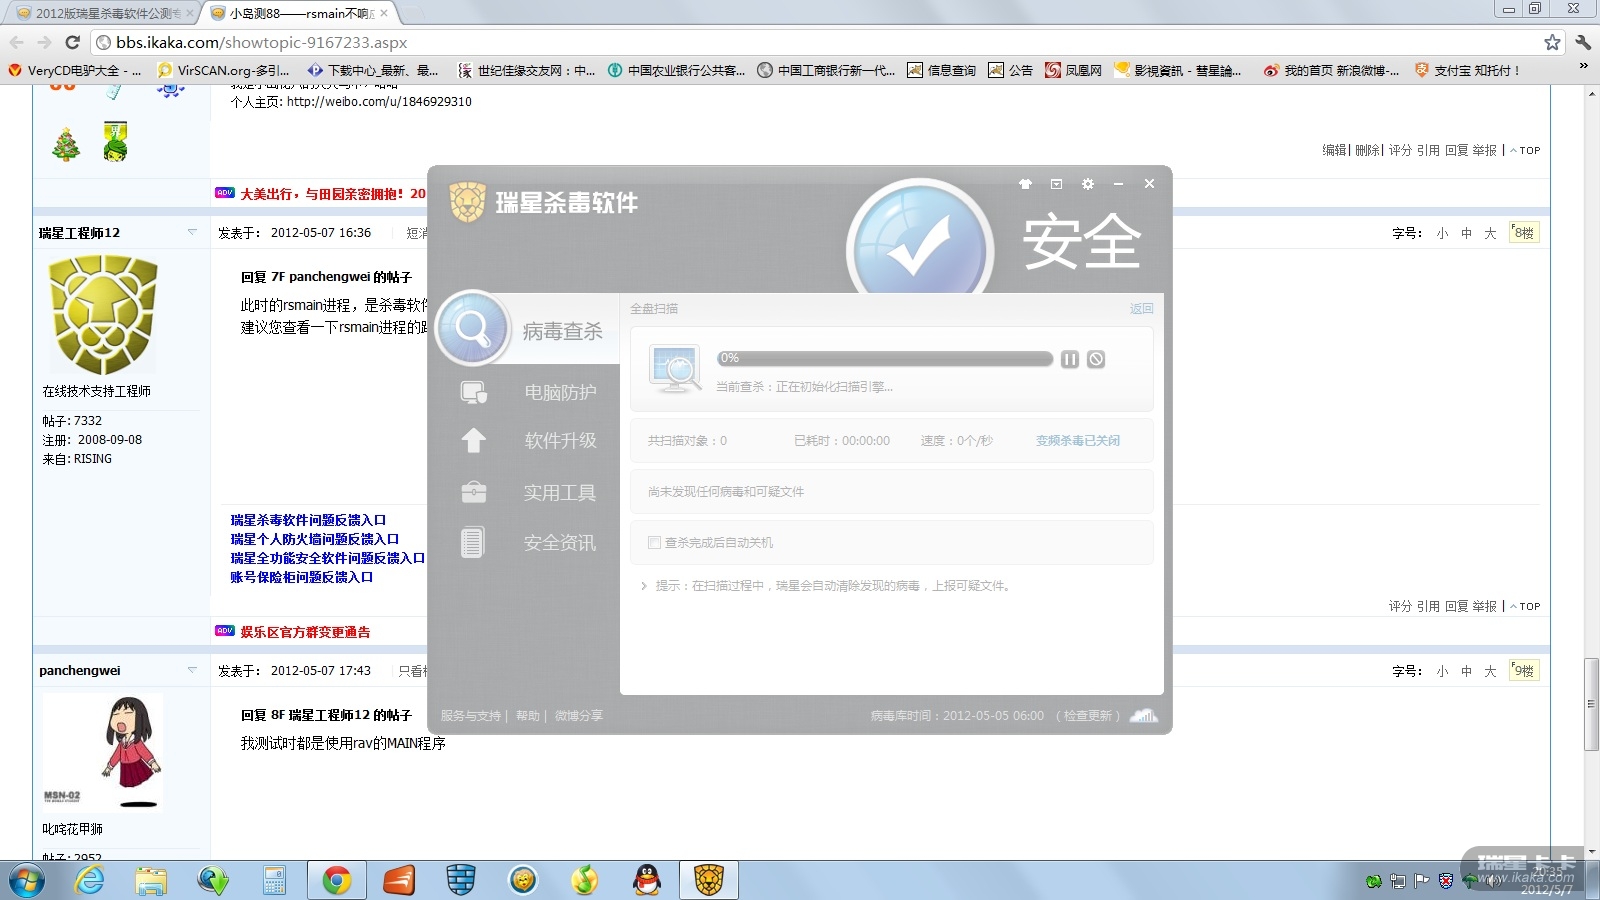The image size is (1600, 900).
Task: Stop the virus scan in Rising
Action: [1096, 359]
